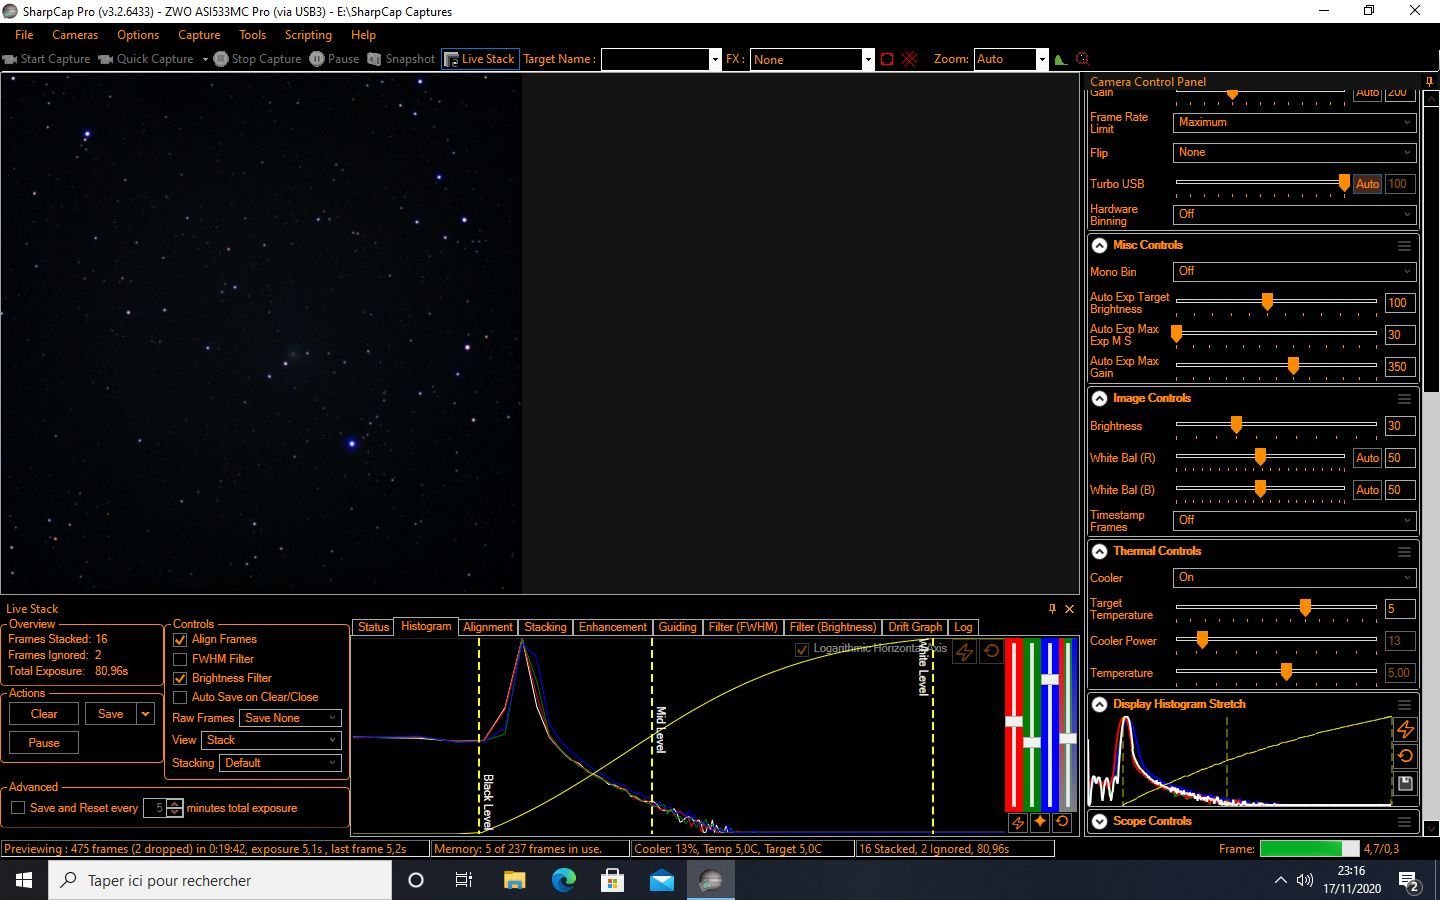Open the Mail app from taskbar
This screenshot has width=1440, height=900.
pyautogui.click(x=662, y=880)
